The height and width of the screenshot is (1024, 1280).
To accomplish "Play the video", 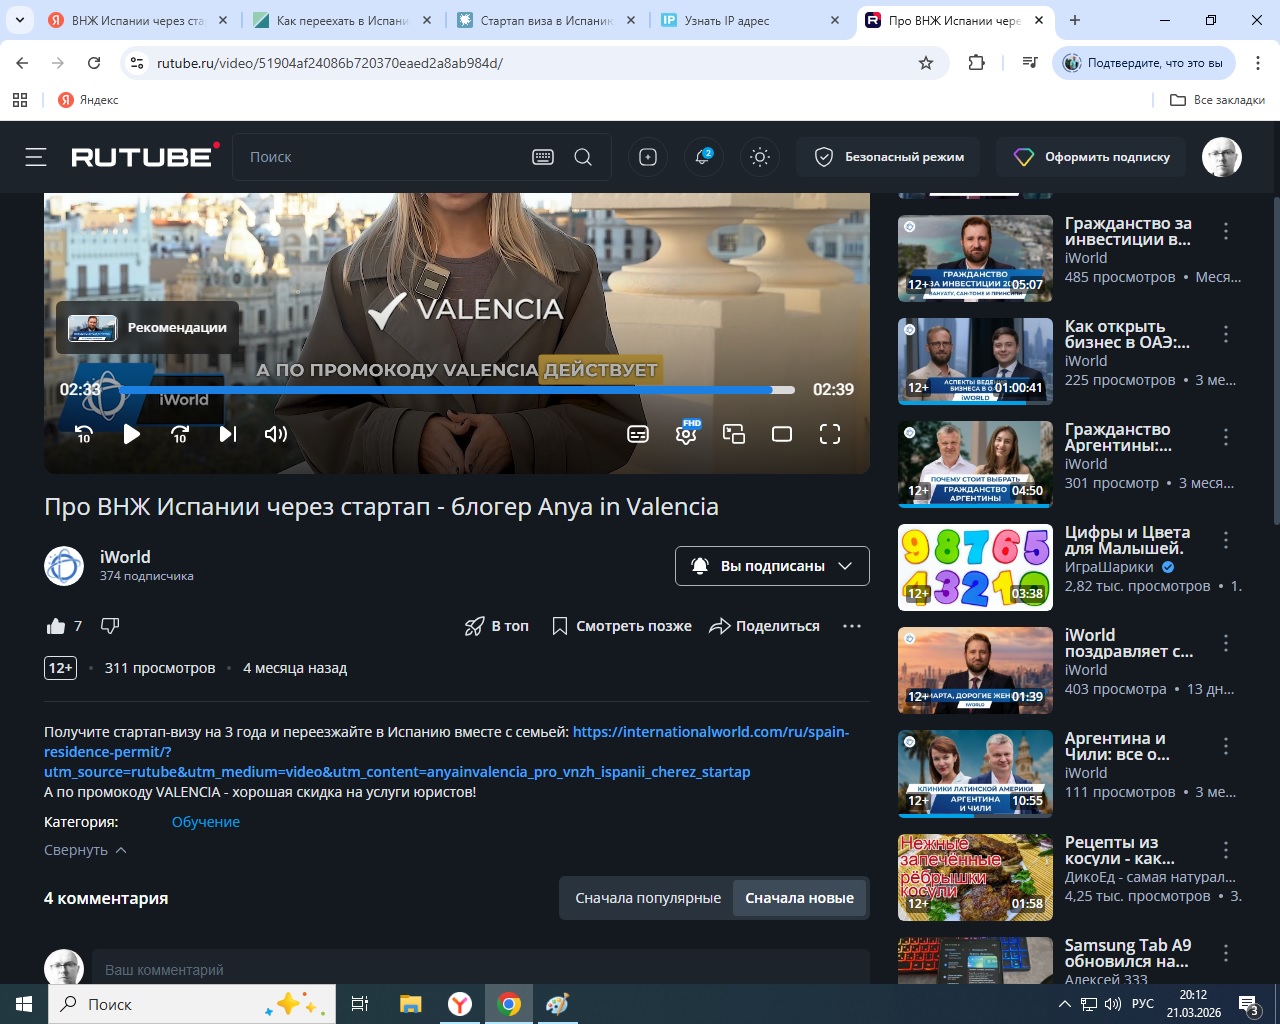I will [x=132, y=434].
